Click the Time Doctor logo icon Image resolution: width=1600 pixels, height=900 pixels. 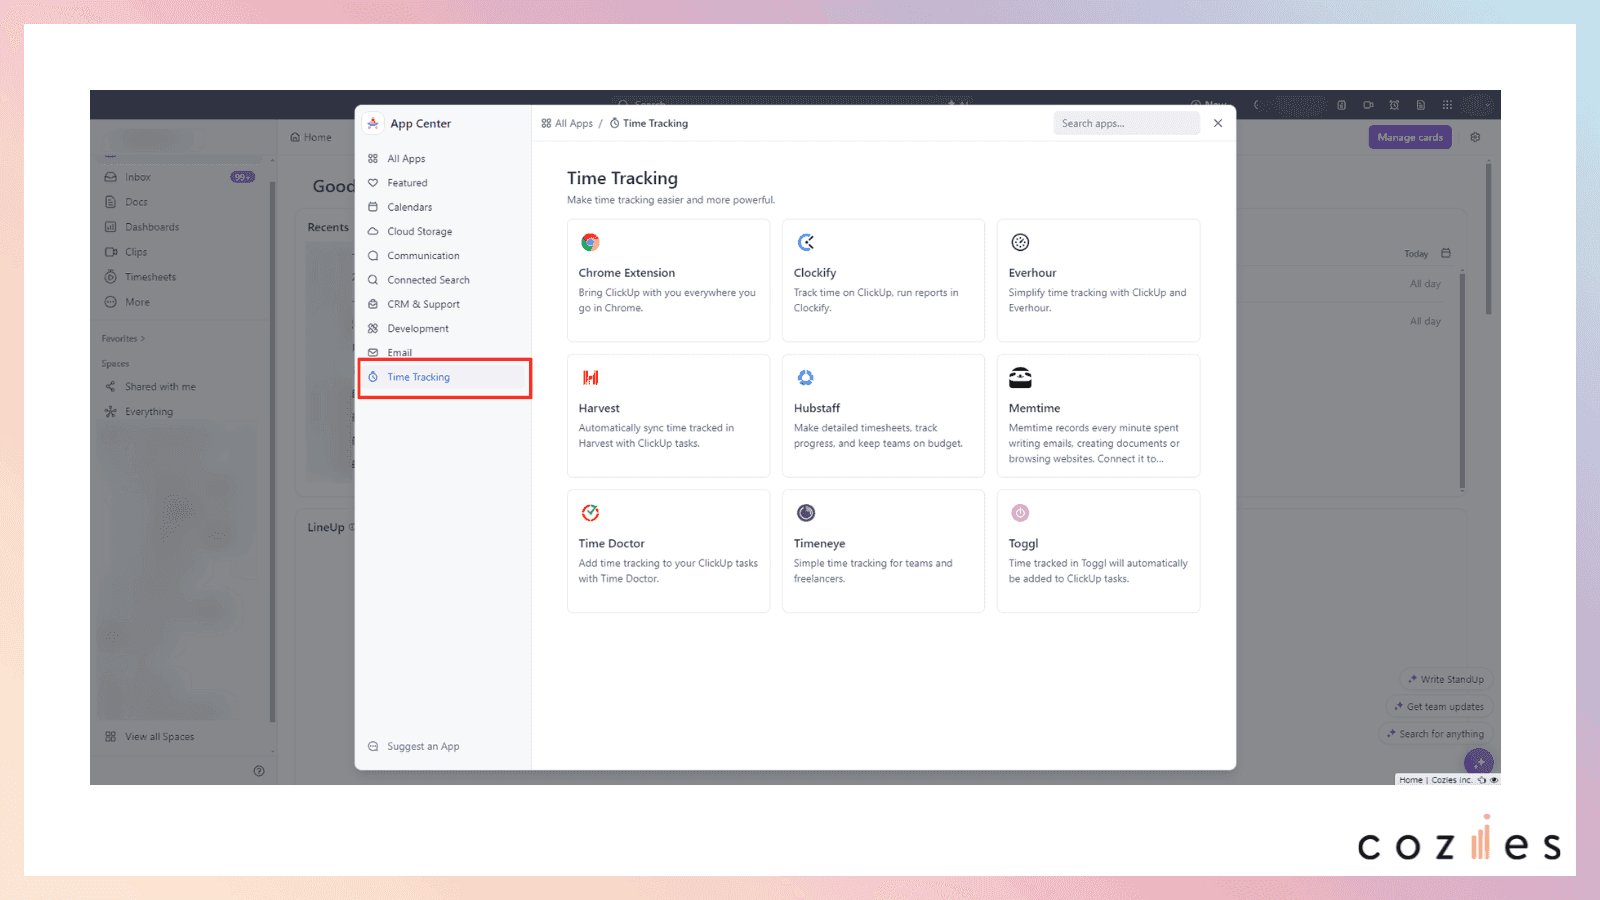[590, 513]
